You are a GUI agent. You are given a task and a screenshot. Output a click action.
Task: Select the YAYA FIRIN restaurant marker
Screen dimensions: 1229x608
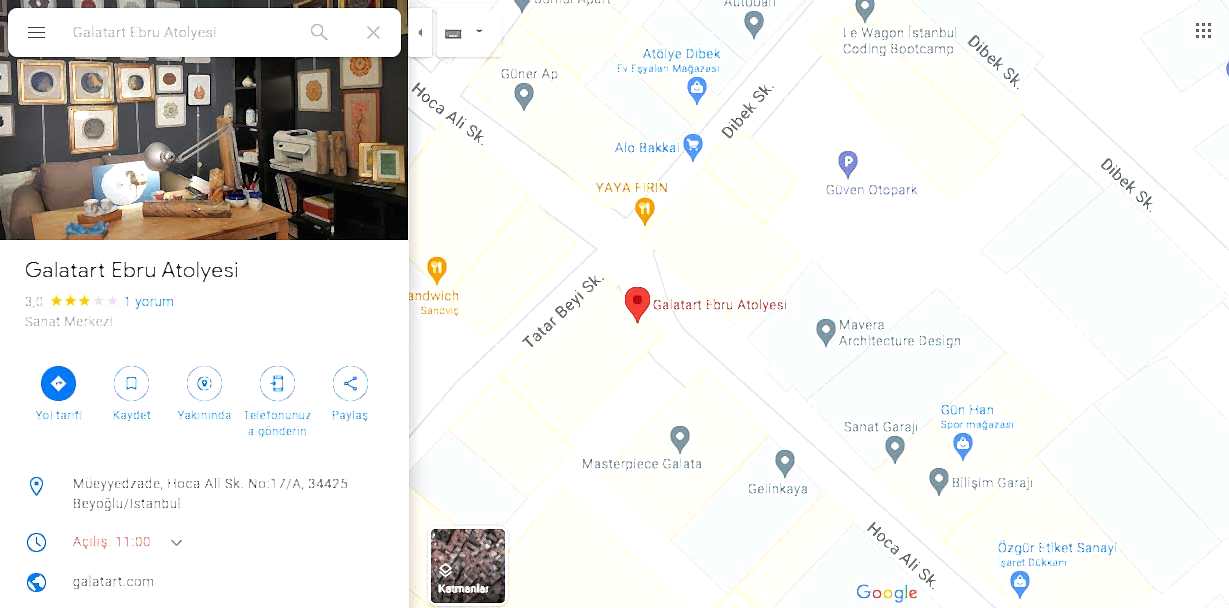click(x=645, y=210)
